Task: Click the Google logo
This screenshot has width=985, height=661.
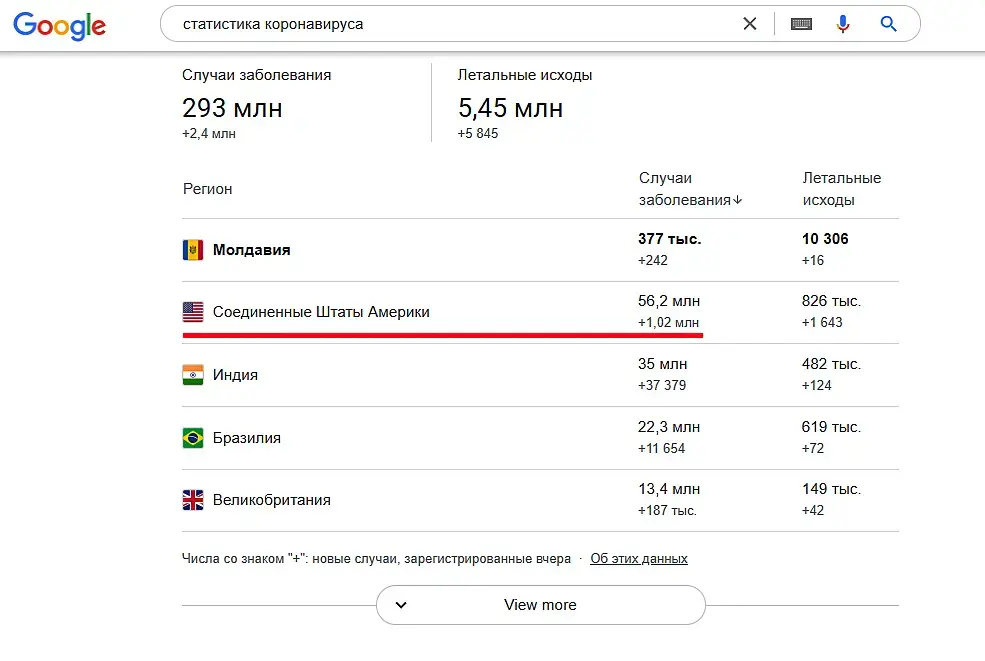Action: pos(60,26)
